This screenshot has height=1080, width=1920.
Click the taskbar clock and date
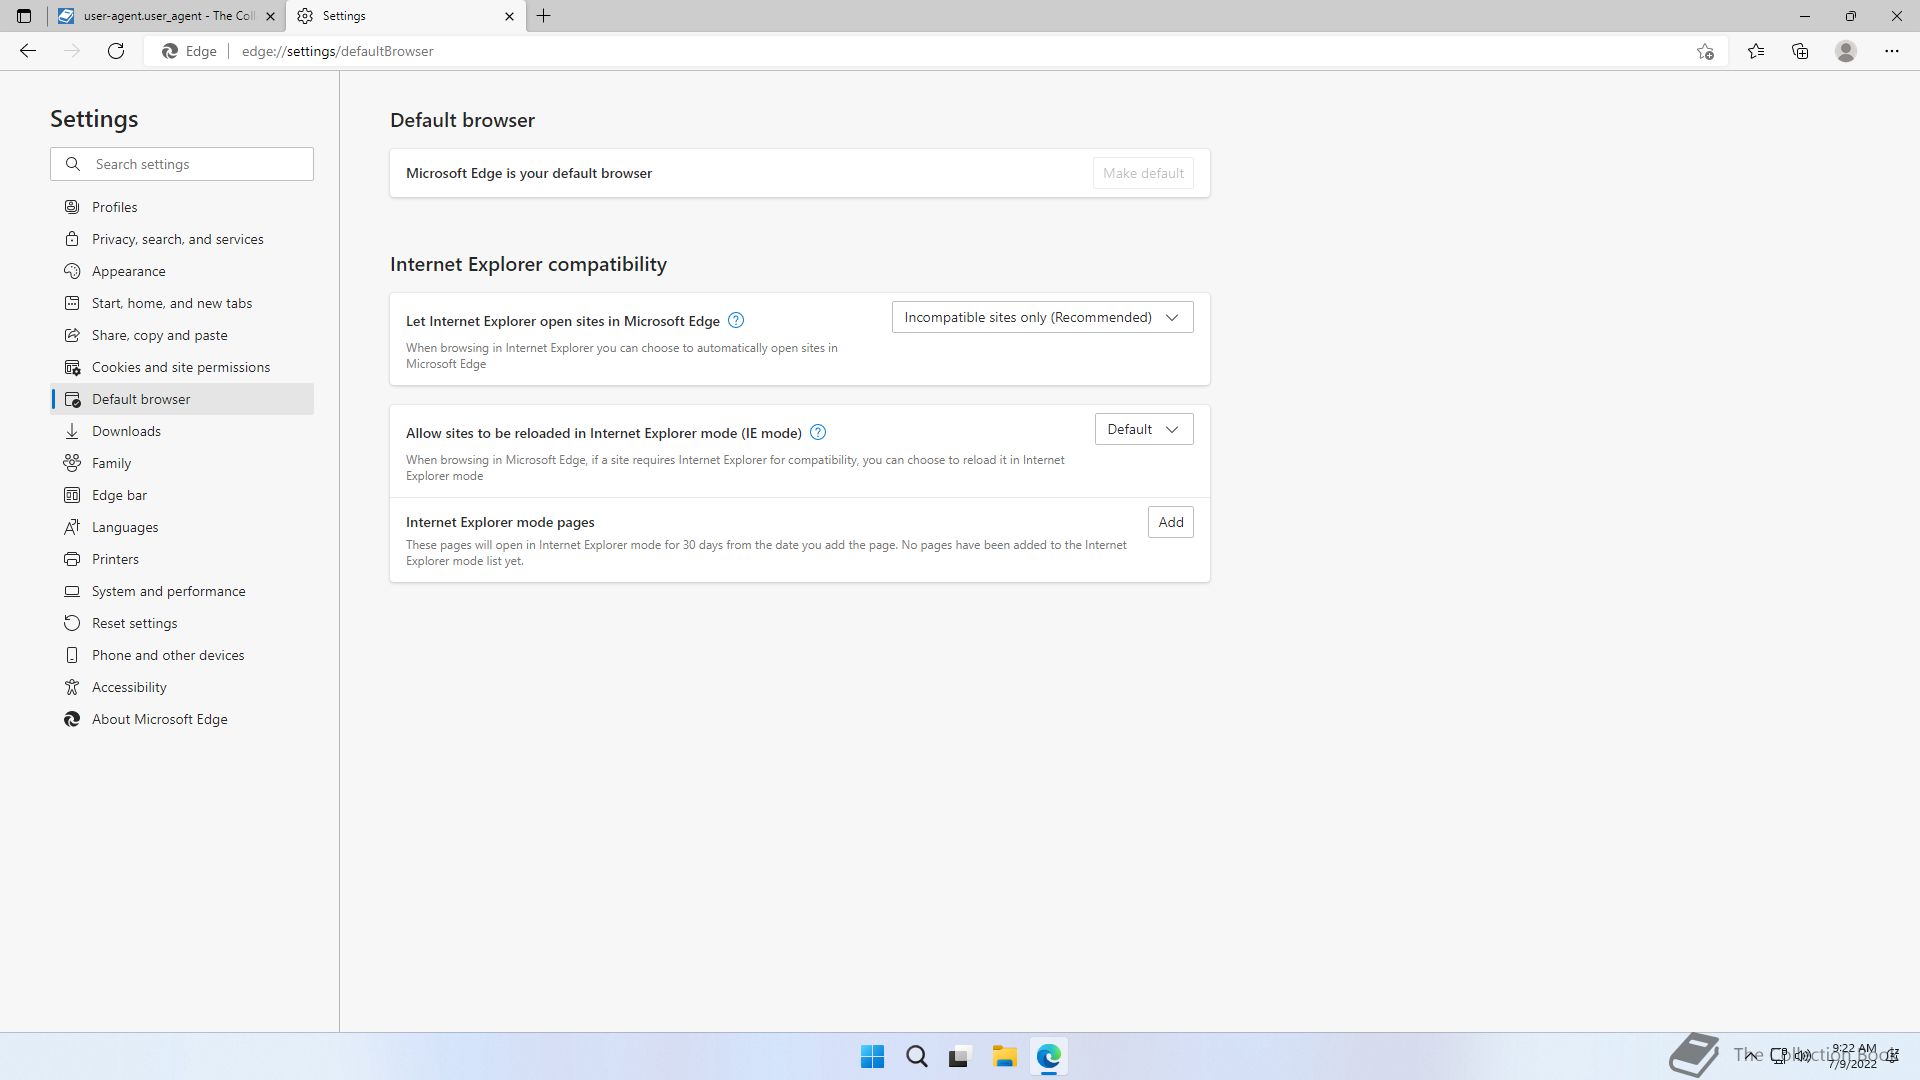(1853, 1056)
